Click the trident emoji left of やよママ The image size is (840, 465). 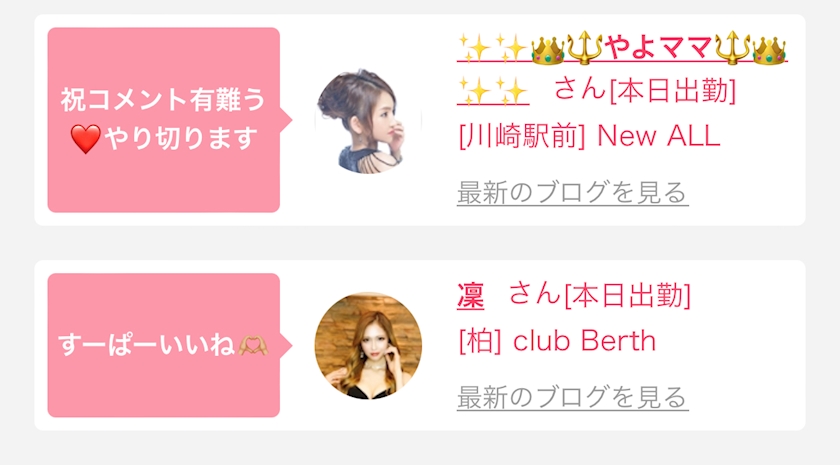[x=584, y=48]
